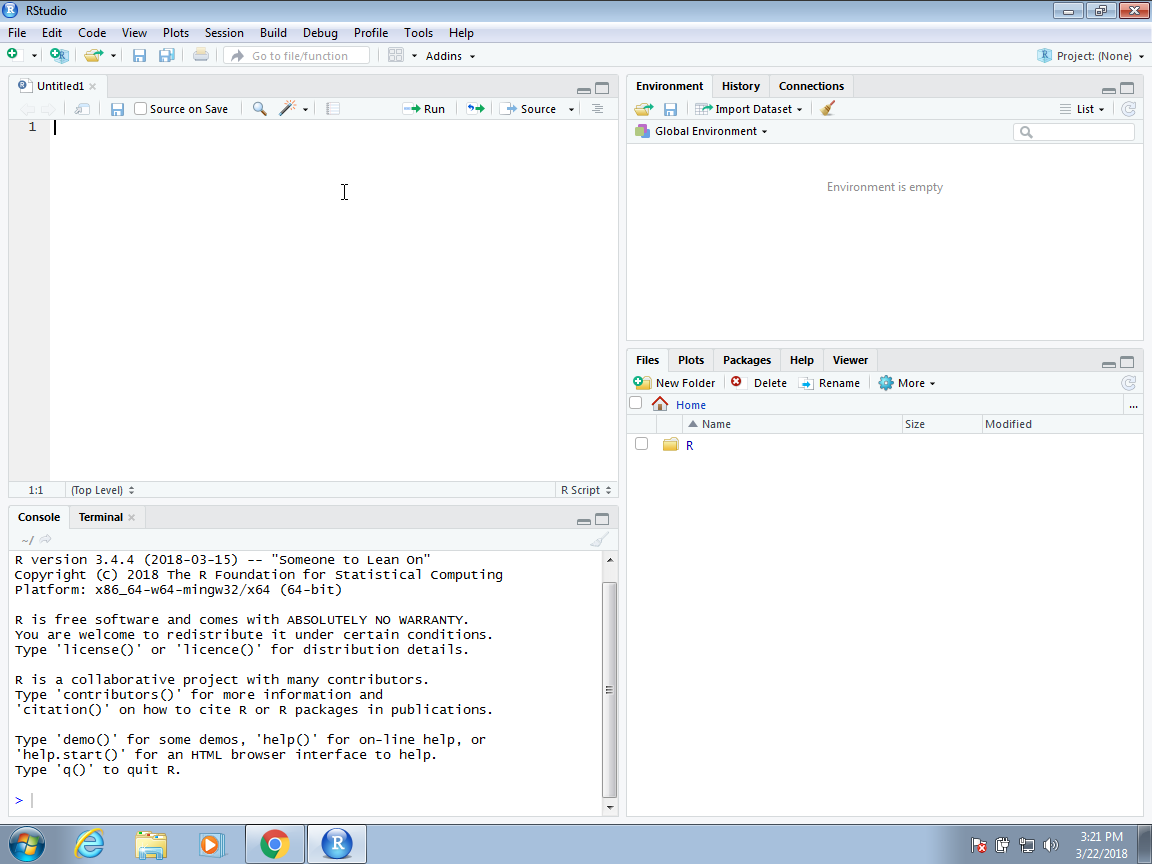Click the New Folder button
Viewport: 1152px width, 864px height.
[675, 383]
